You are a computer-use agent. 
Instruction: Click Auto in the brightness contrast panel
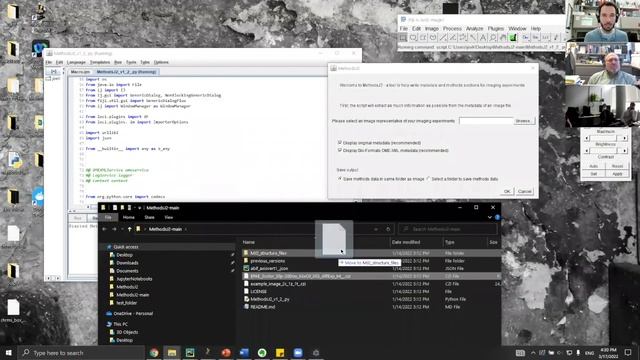593,166
